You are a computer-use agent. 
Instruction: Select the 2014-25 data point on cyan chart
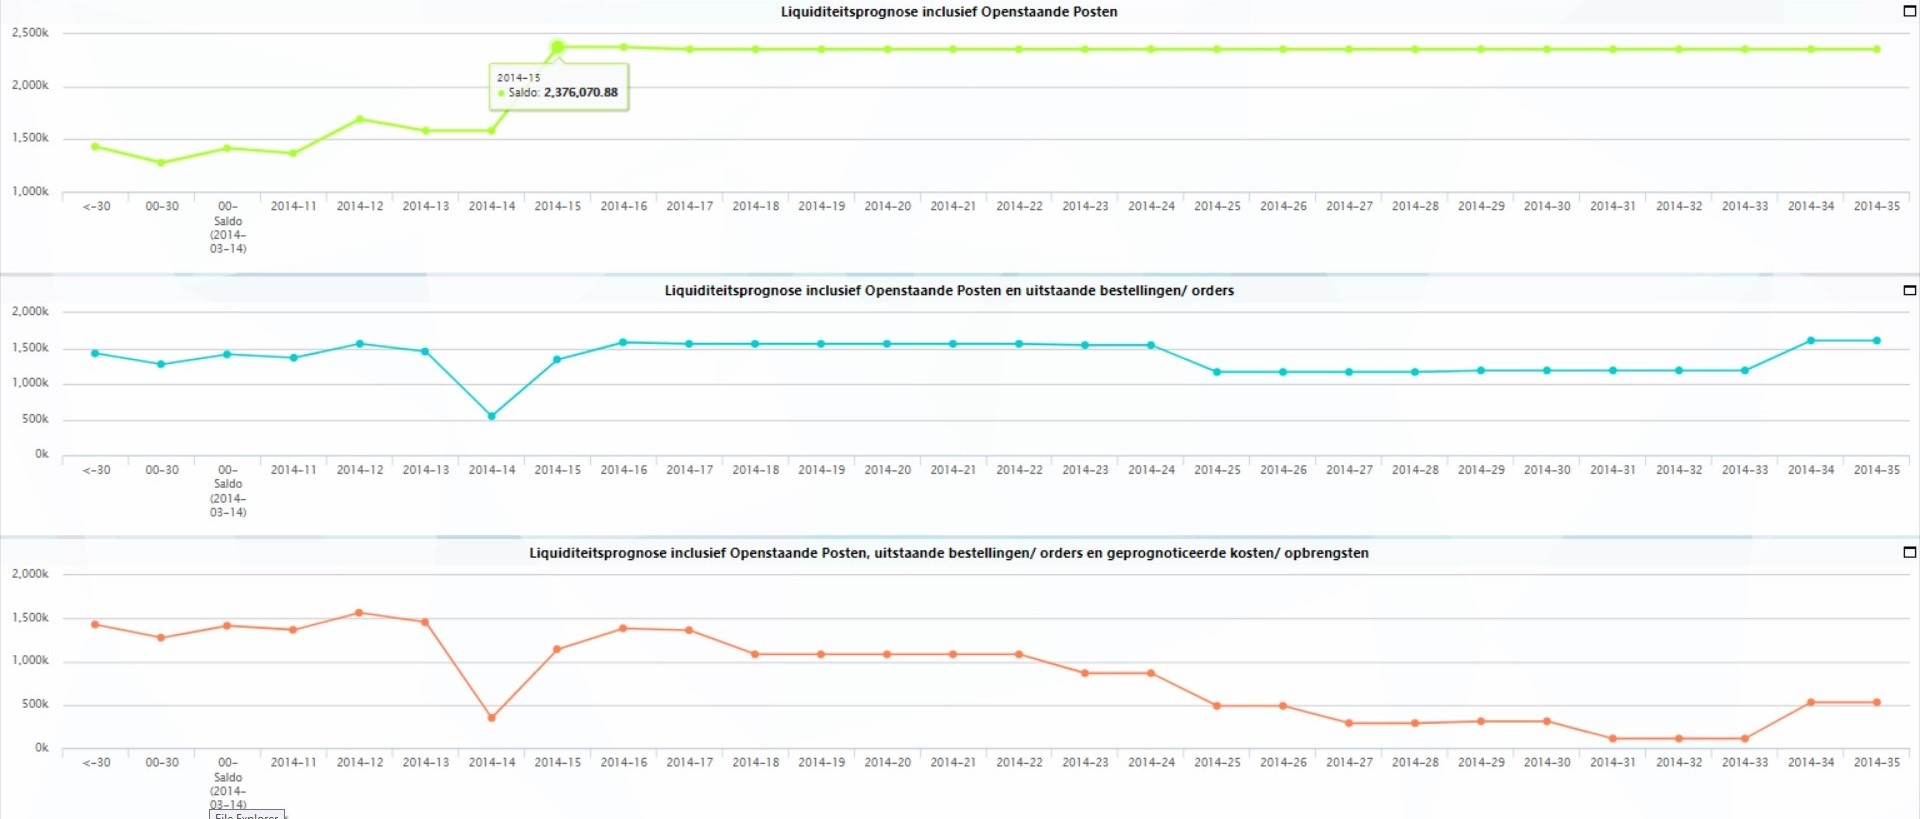click(x=1217, y=372)
